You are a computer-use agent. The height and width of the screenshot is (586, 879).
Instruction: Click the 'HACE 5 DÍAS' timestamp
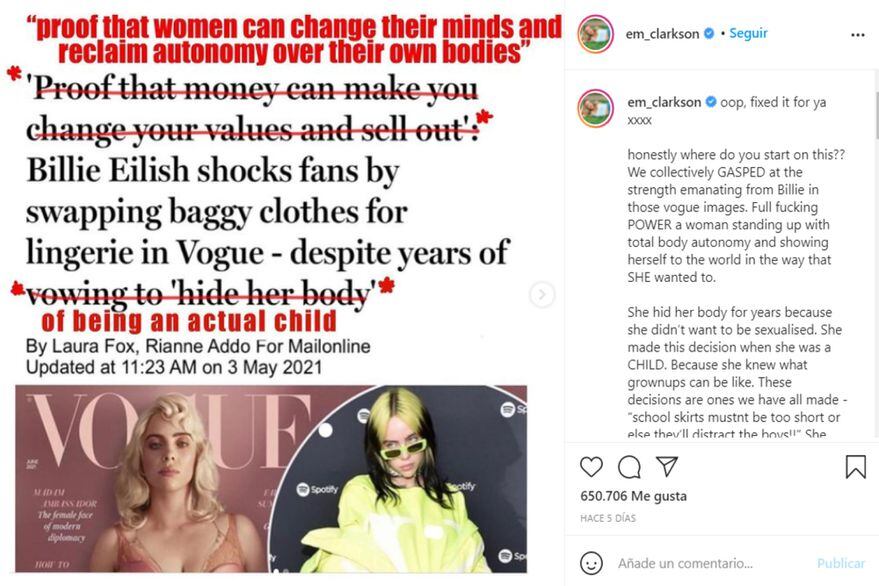(608, 518)
